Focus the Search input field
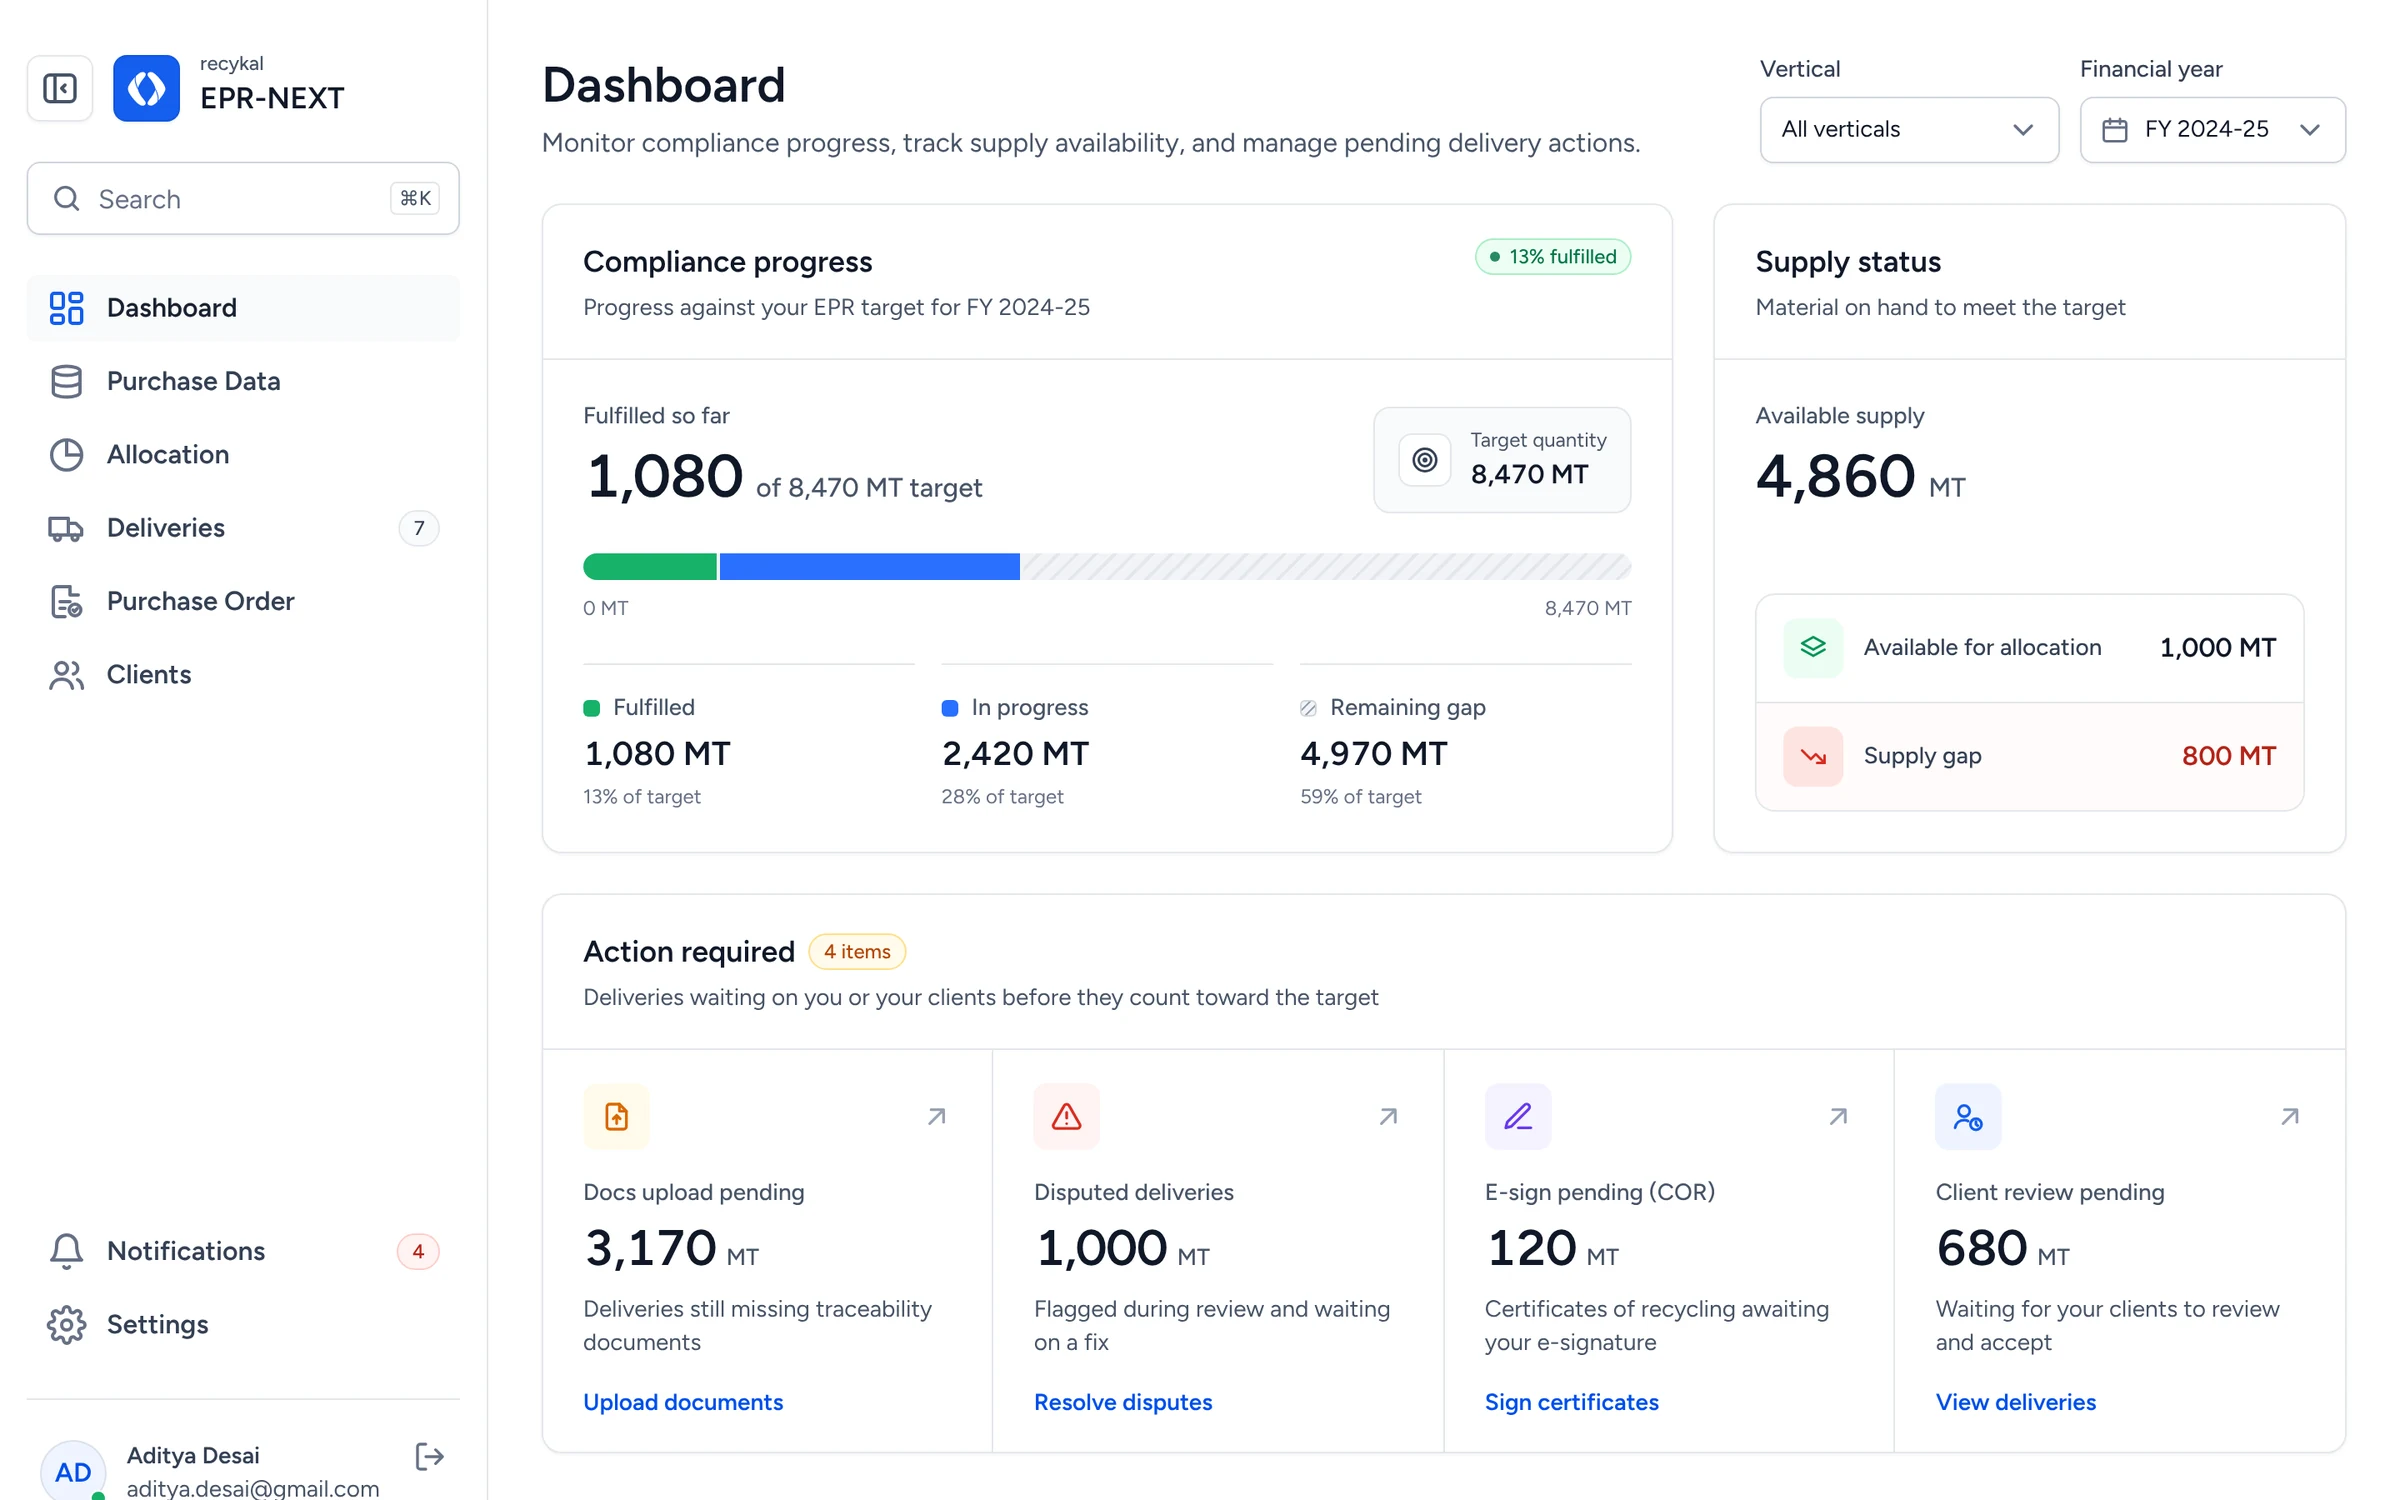2400x1500 pixels. (x=243, y=199)
